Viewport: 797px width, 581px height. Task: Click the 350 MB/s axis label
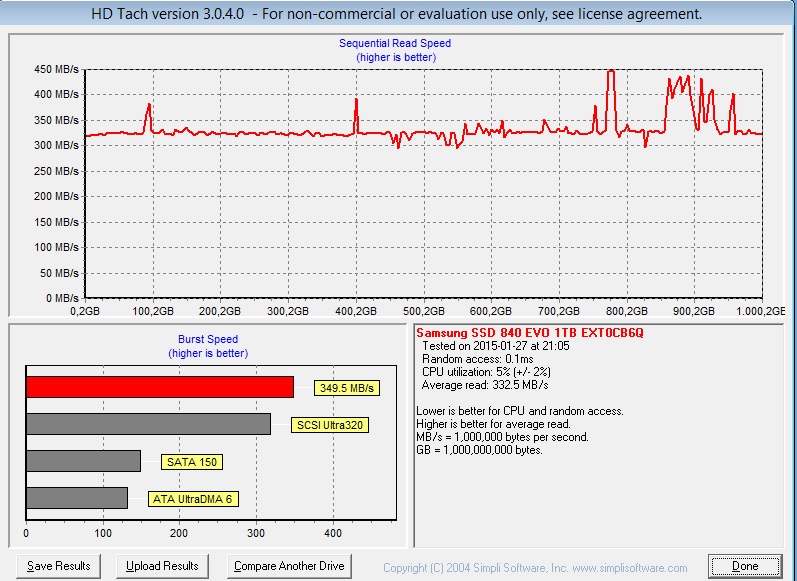56,120
